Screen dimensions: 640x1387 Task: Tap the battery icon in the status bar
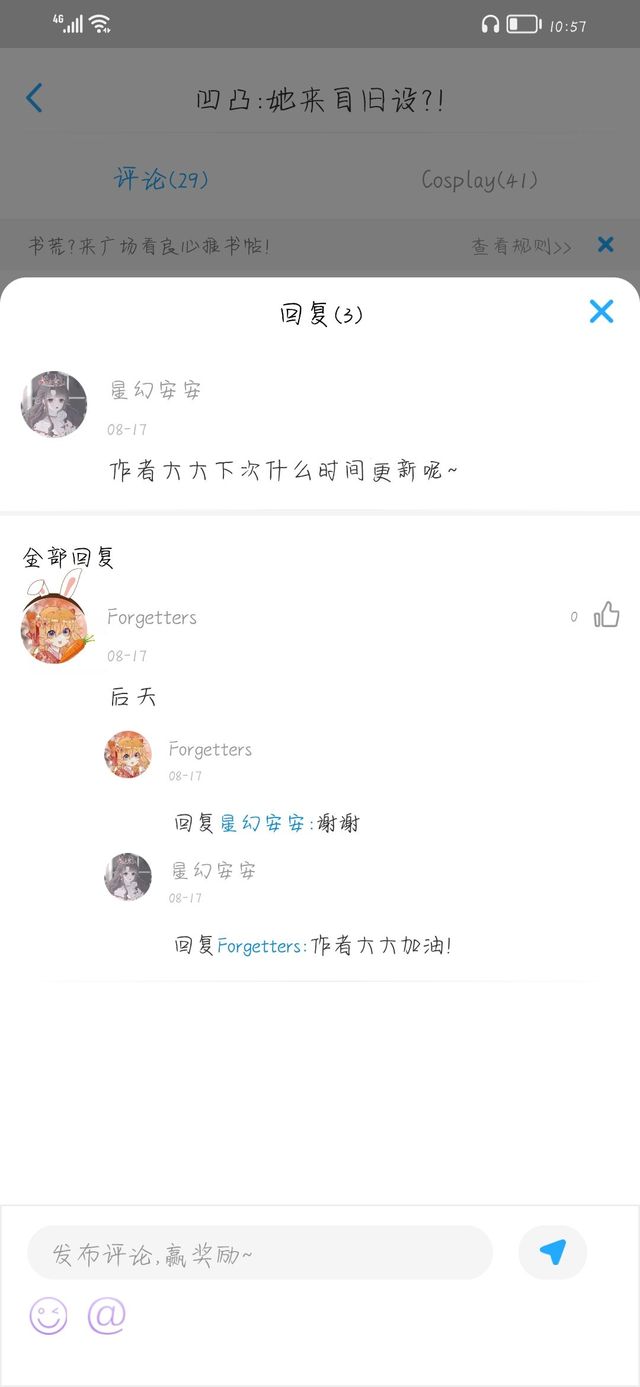[523, 24]
